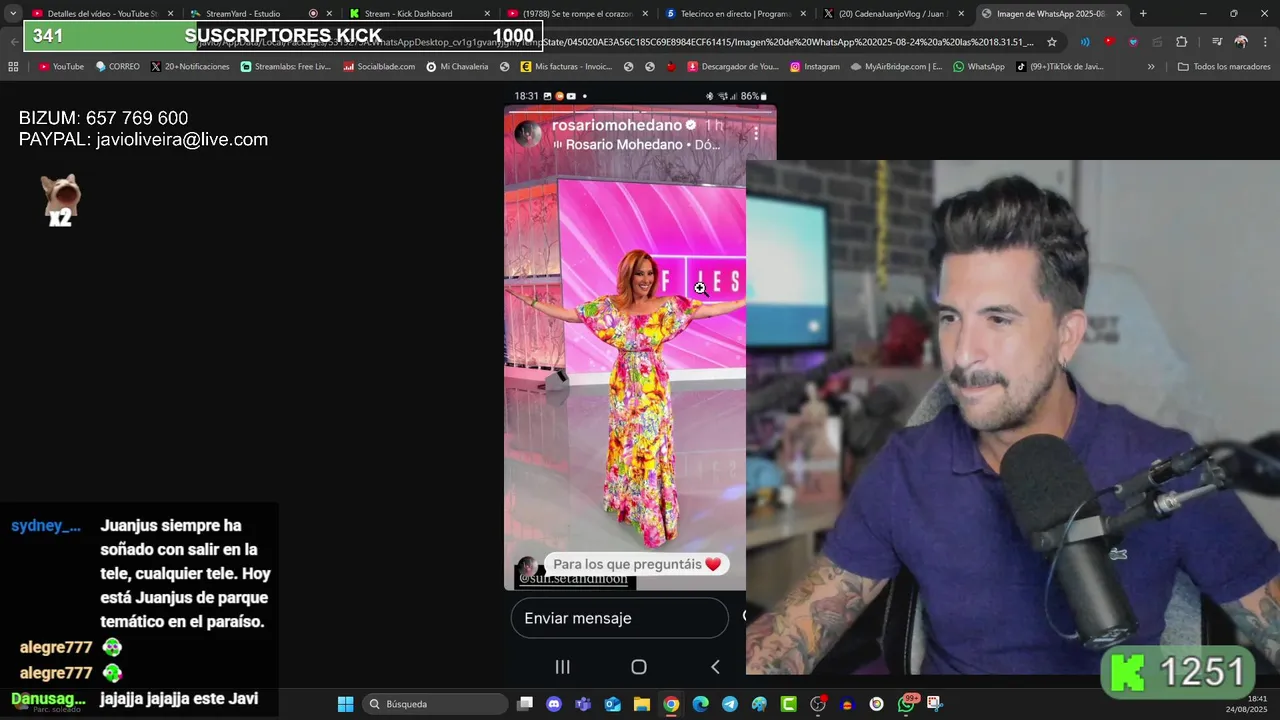Click the blue sound-wave extension icon

(x=1085, y=42)
